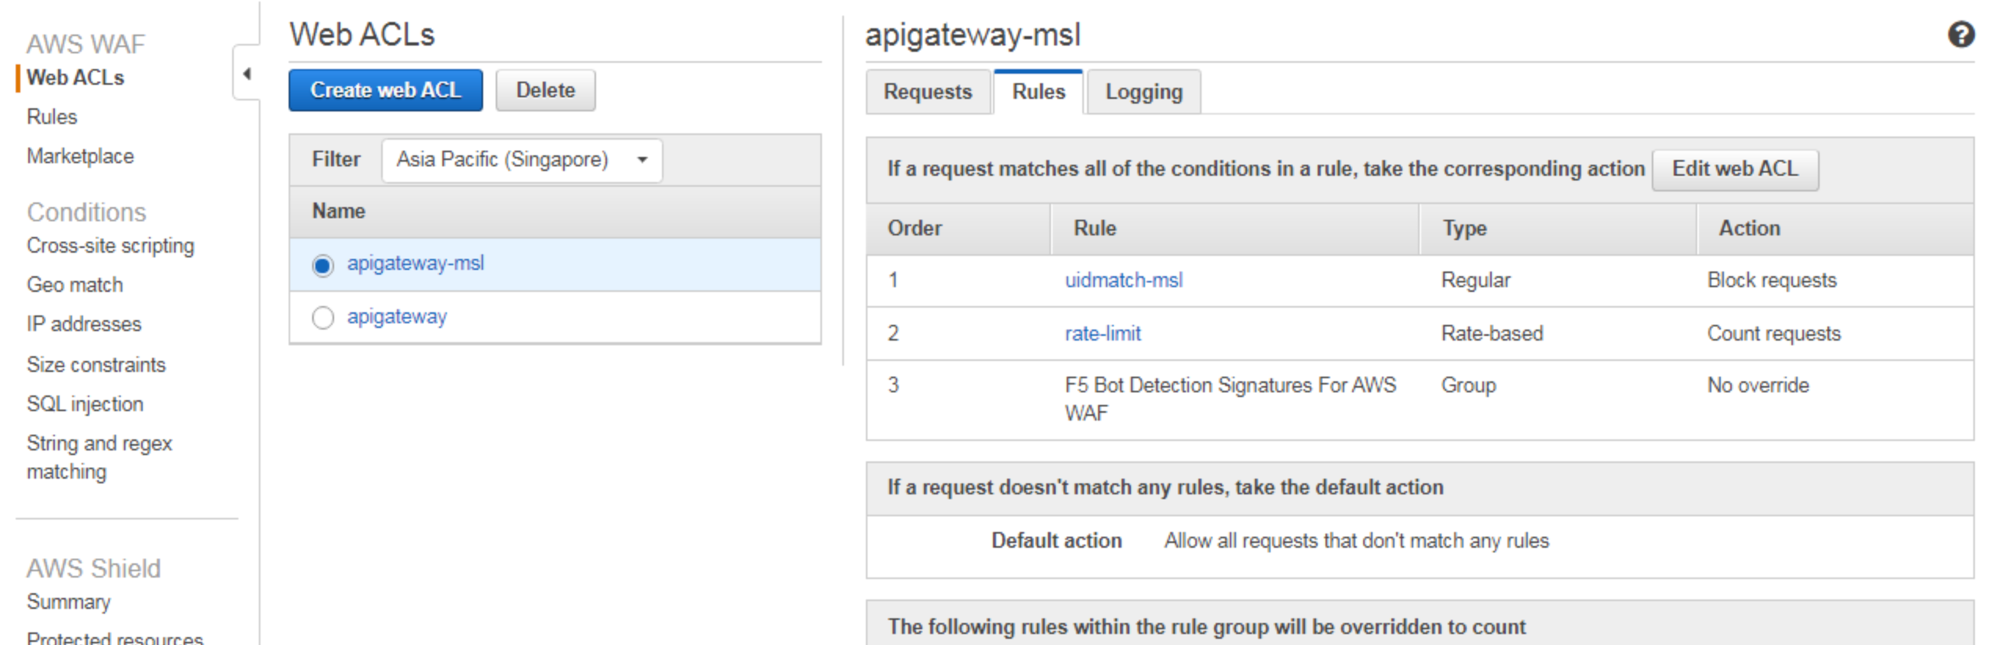
Task: Open Geo match conditions
Action: pyautogui.click(x=74, y=284)
